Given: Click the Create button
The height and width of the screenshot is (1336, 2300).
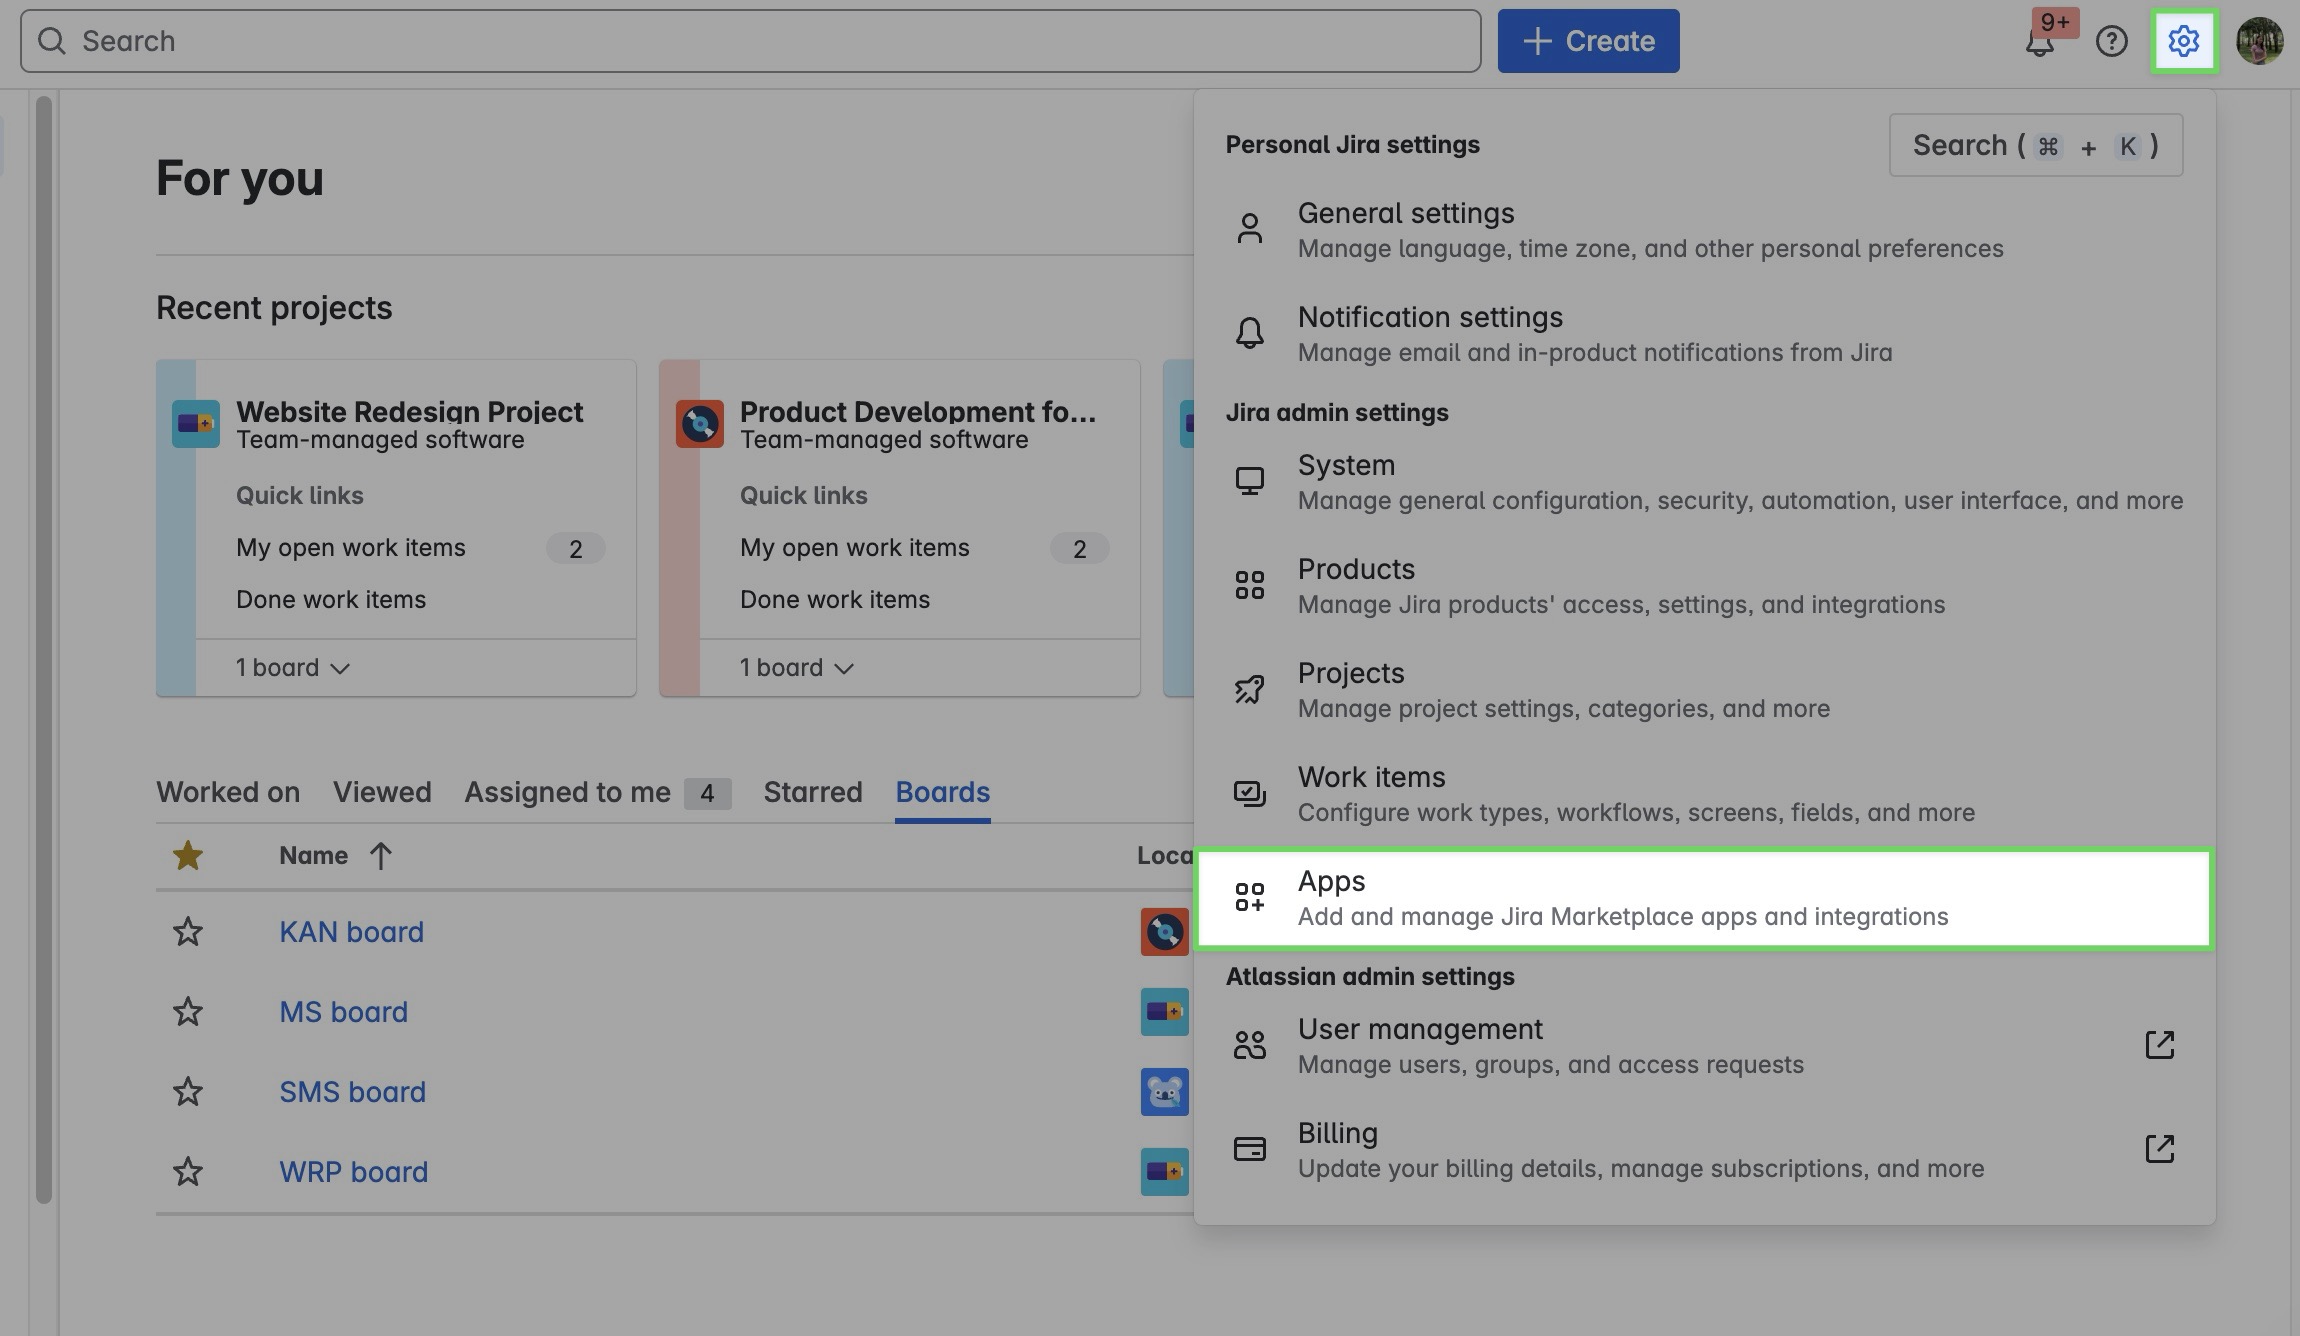Looking at the screenshot, I should coord(1588,41).
